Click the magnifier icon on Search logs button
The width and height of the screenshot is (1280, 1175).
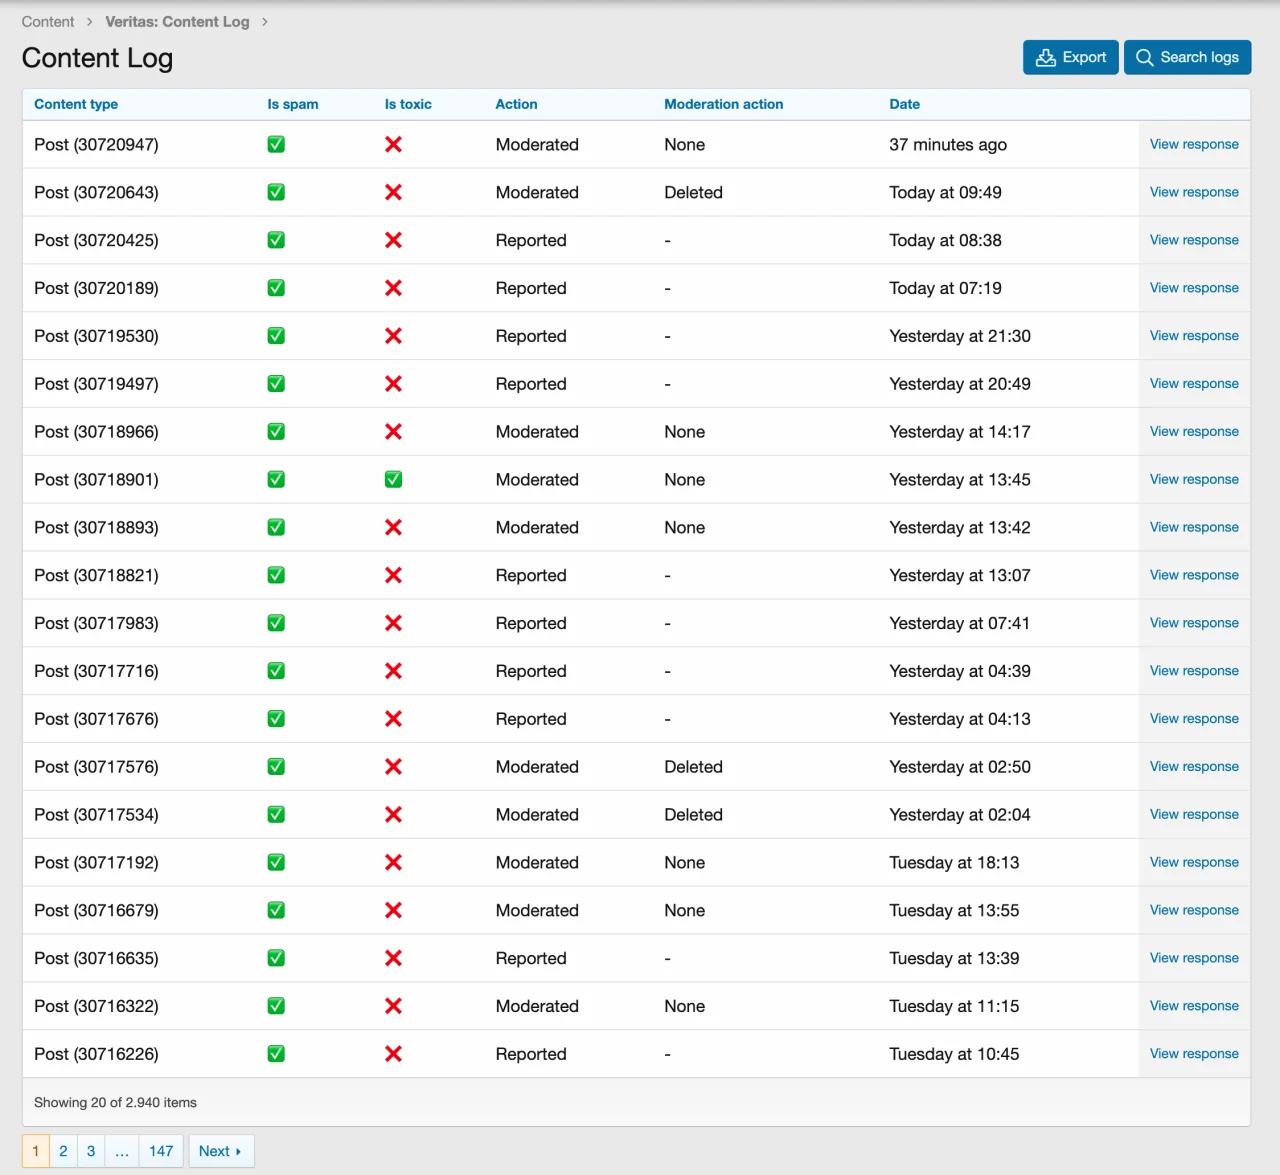1144,57
